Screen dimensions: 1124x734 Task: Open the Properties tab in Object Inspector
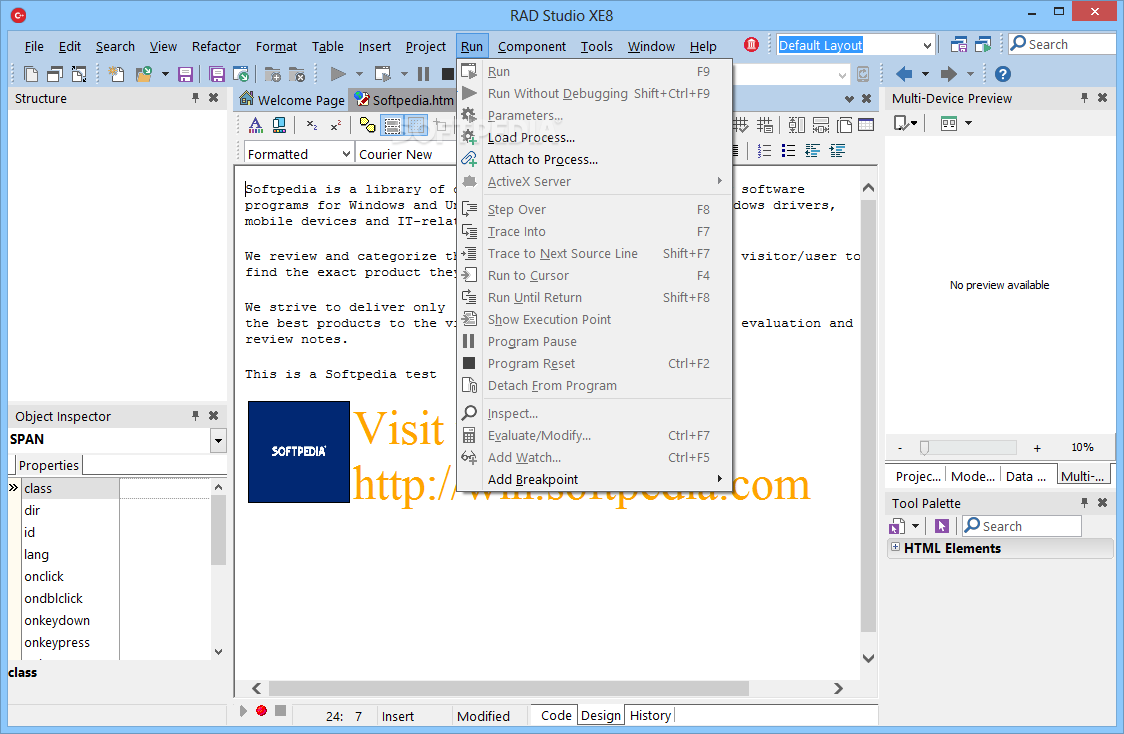click(x=48, y=465)
